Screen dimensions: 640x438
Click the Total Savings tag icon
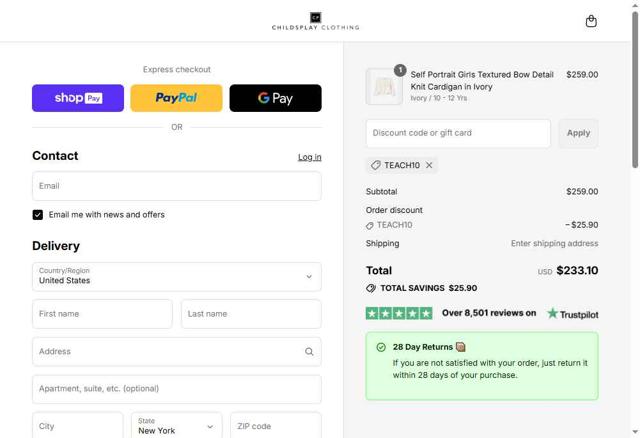(x=371, y=288)
